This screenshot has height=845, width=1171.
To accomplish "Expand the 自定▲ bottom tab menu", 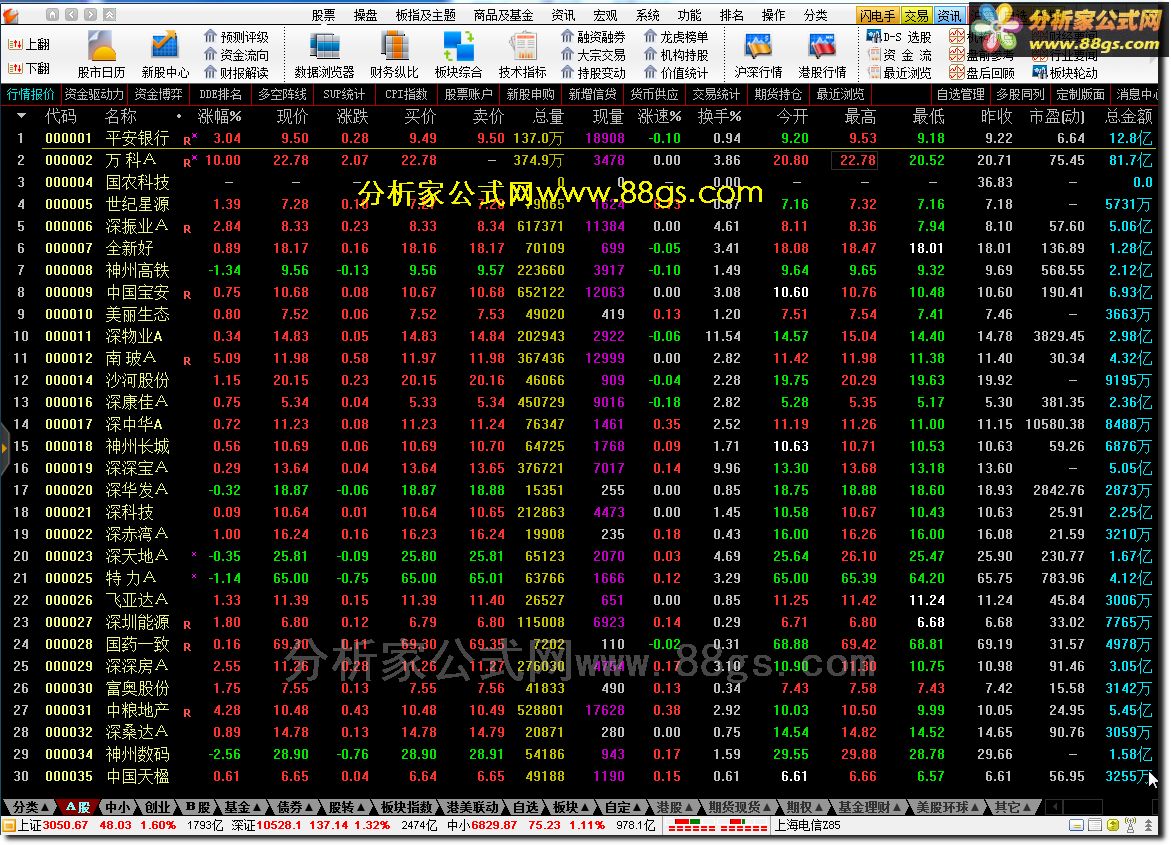I will point(623,807).
